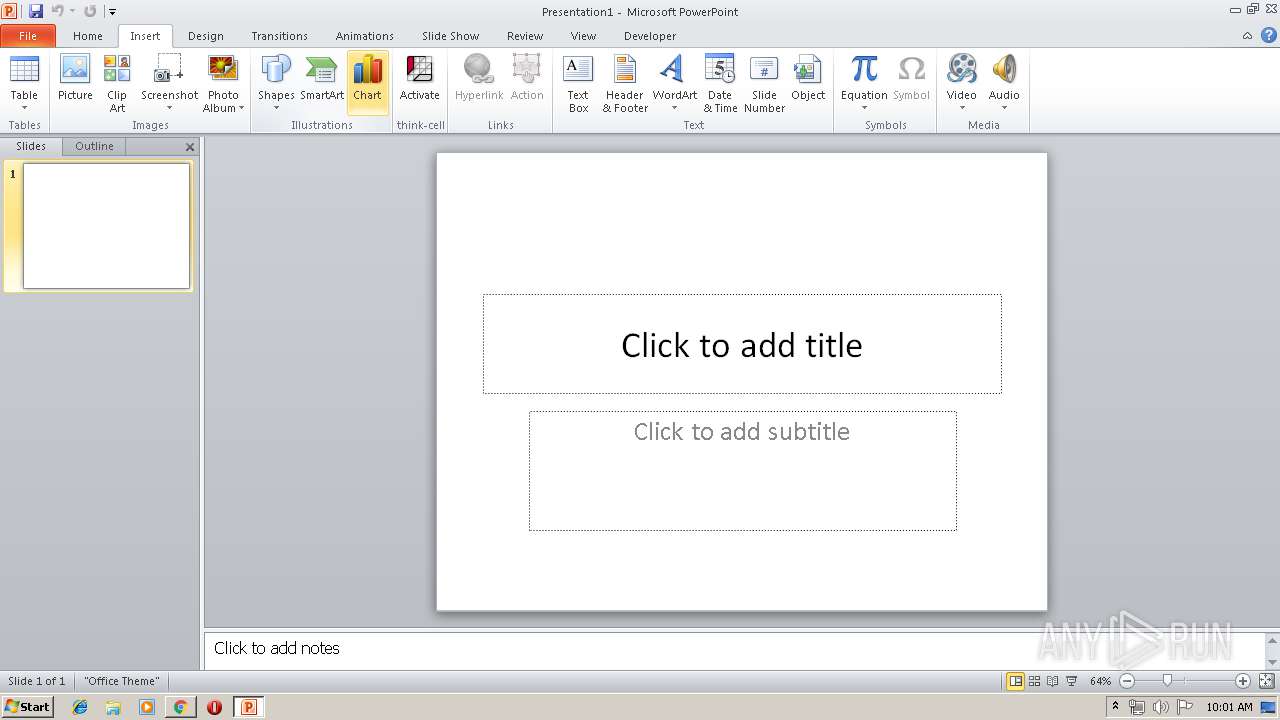This screenshot has height=720, width=1280.
Task: Click to add notes area
Action: tap(735, 649)
